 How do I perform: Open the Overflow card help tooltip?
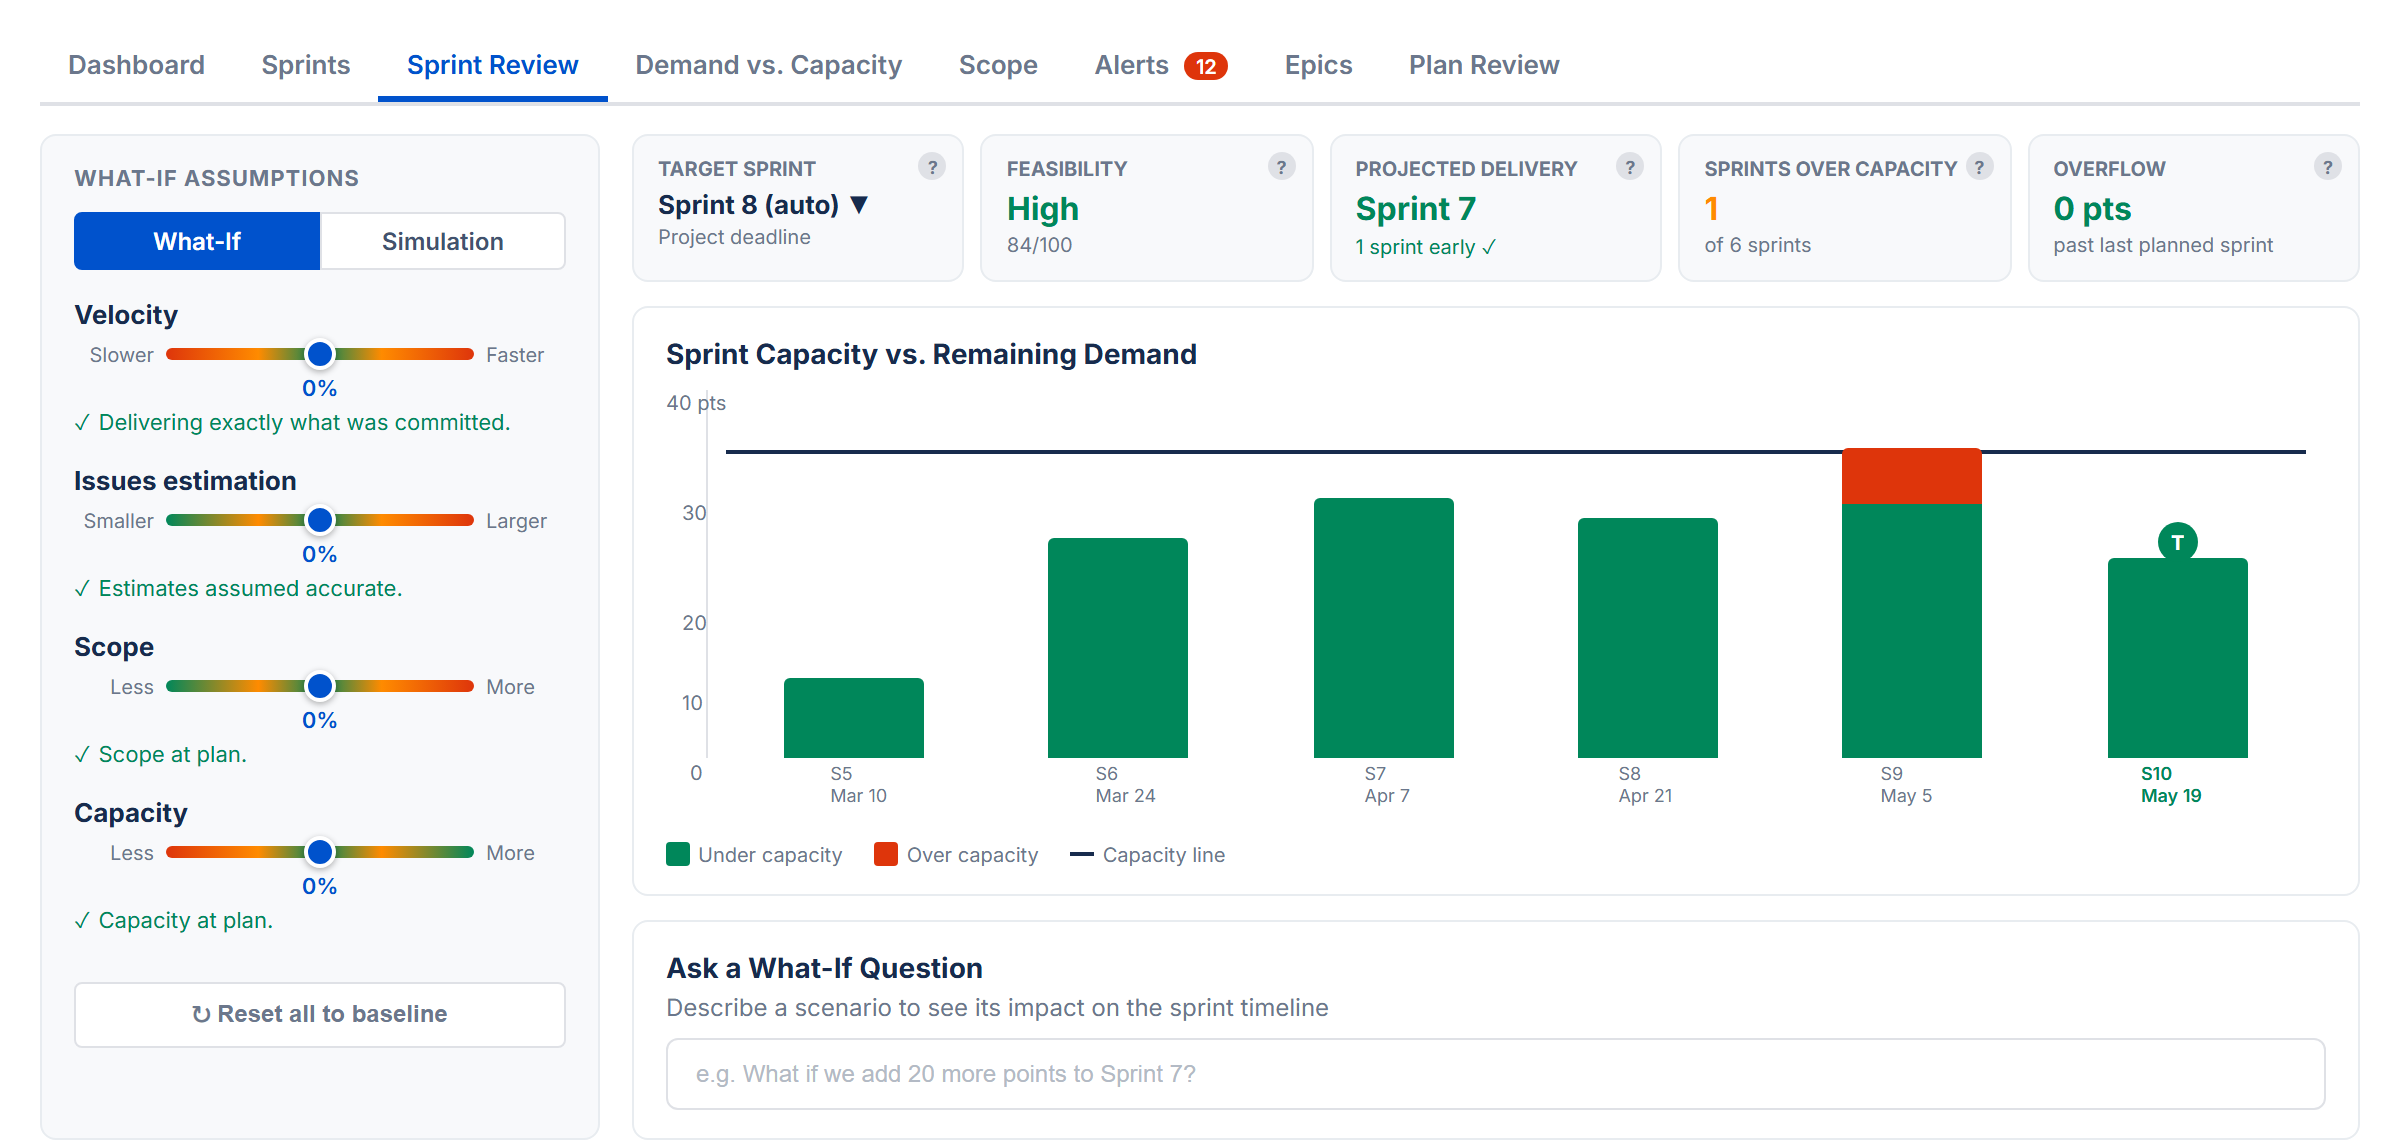[2328, 167]
